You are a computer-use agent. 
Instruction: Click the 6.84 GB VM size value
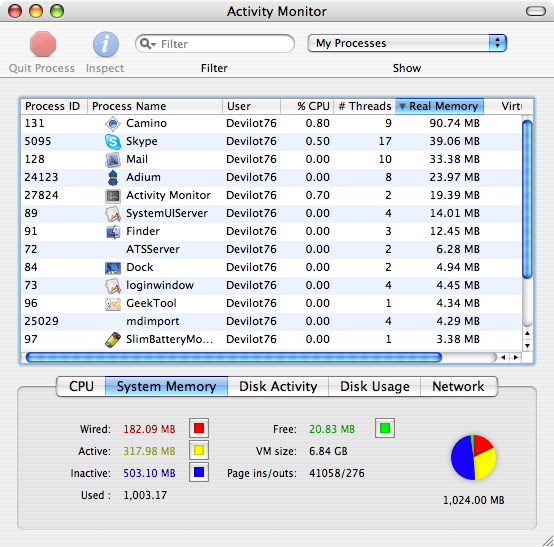[x=328, y=451]
